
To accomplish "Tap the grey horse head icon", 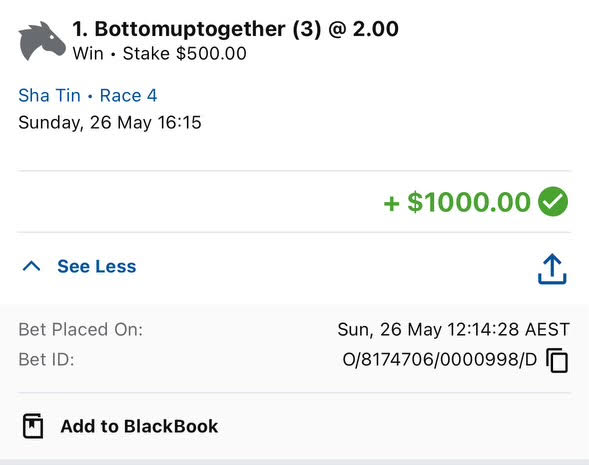I will coord(42,41).
